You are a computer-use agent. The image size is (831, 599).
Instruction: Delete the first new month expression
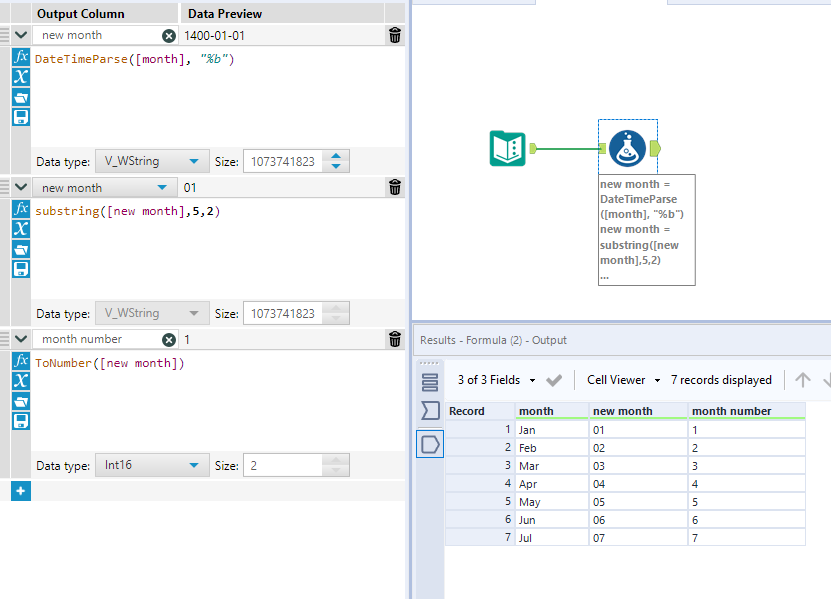click(395, 36)
